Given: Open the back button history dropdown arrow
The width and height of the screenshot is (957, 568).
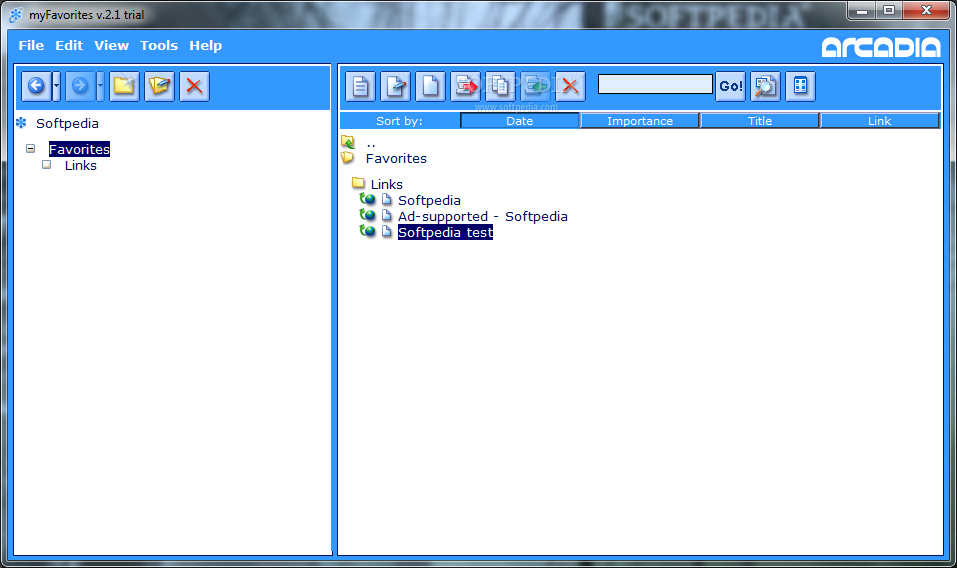Looking at the screenshot, I should coord(56,86).
